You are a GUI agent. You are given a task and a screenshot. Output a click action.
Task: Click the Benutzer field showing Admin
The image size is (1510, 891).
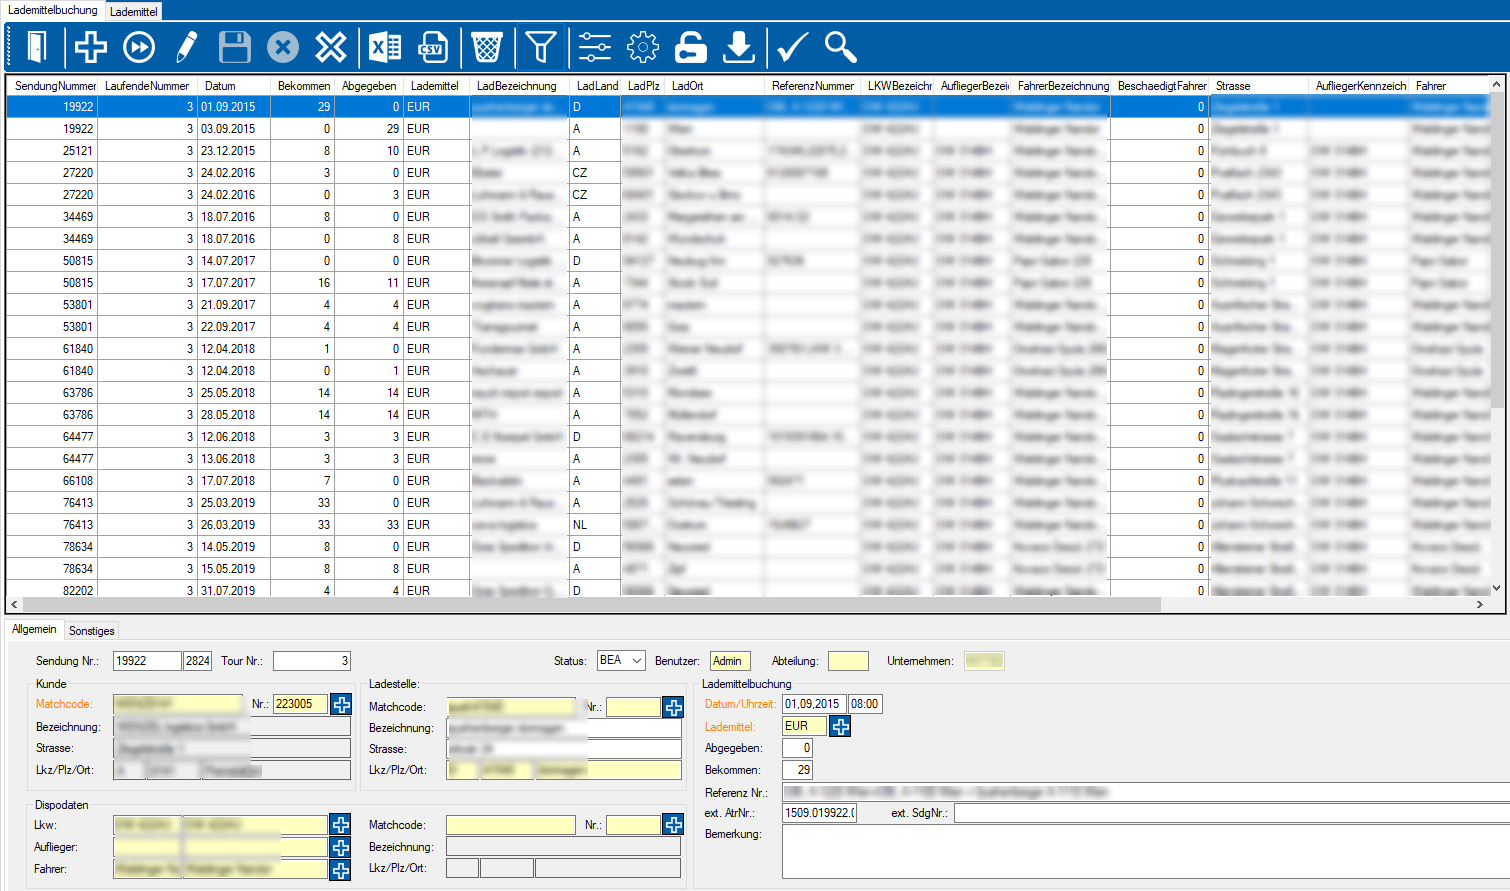pos(730,661)
